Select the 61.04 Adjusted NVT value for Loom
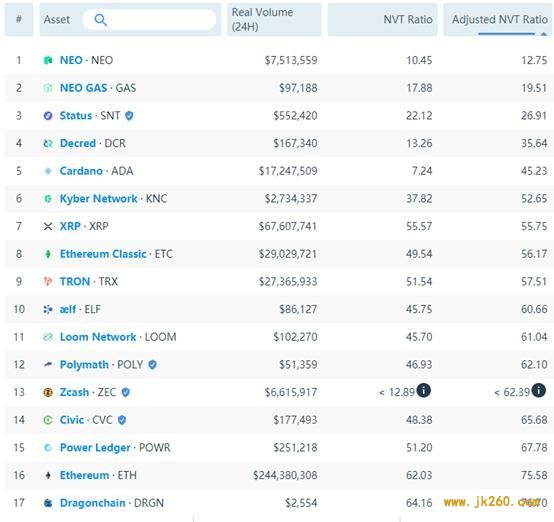 [534, 337]
